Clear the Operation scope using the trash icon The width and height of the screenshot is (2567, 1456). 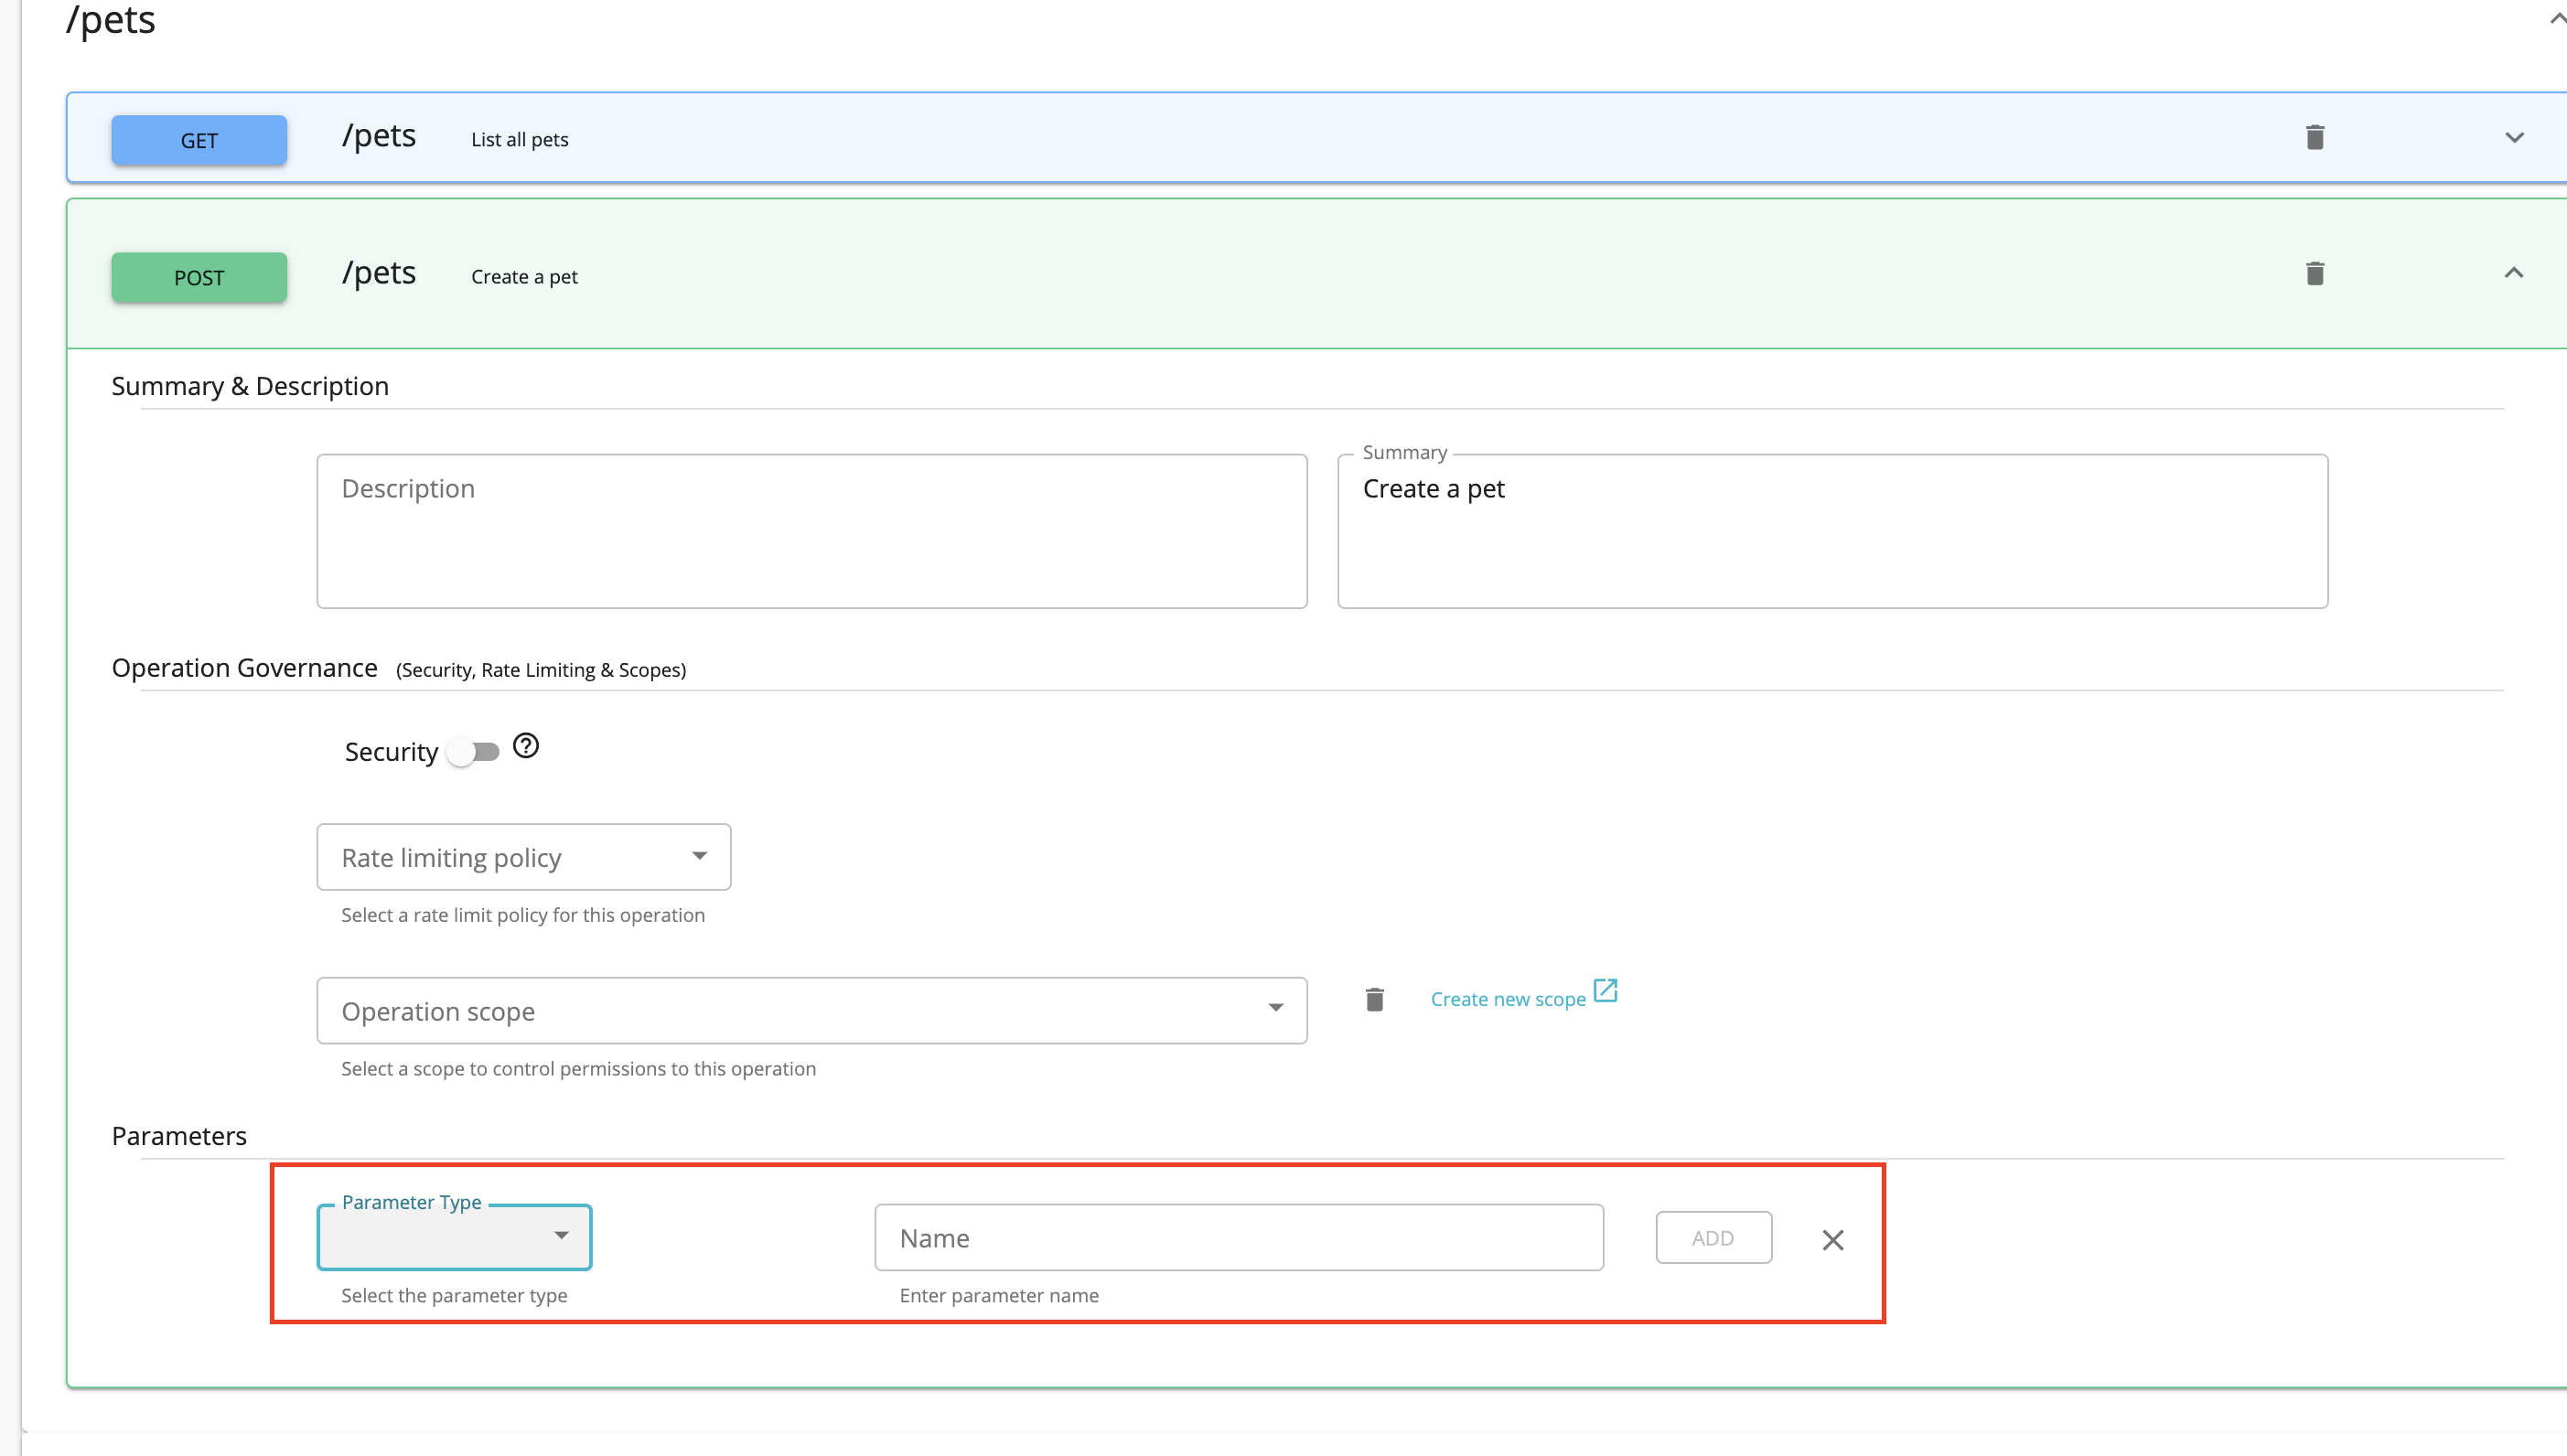[1374, 999]
